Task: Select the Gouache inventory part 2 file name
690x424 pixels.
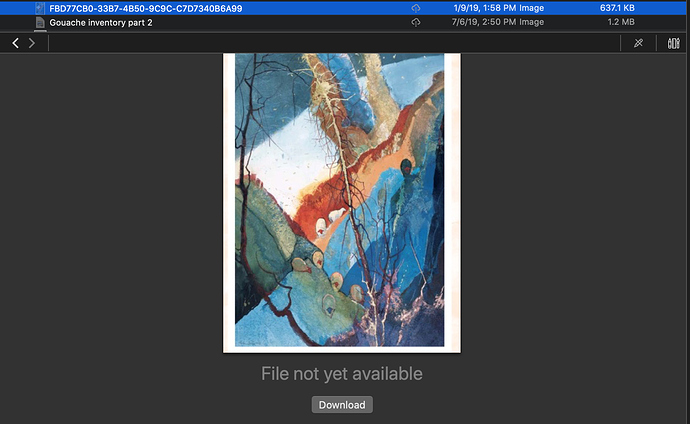Action: point(101,22)
